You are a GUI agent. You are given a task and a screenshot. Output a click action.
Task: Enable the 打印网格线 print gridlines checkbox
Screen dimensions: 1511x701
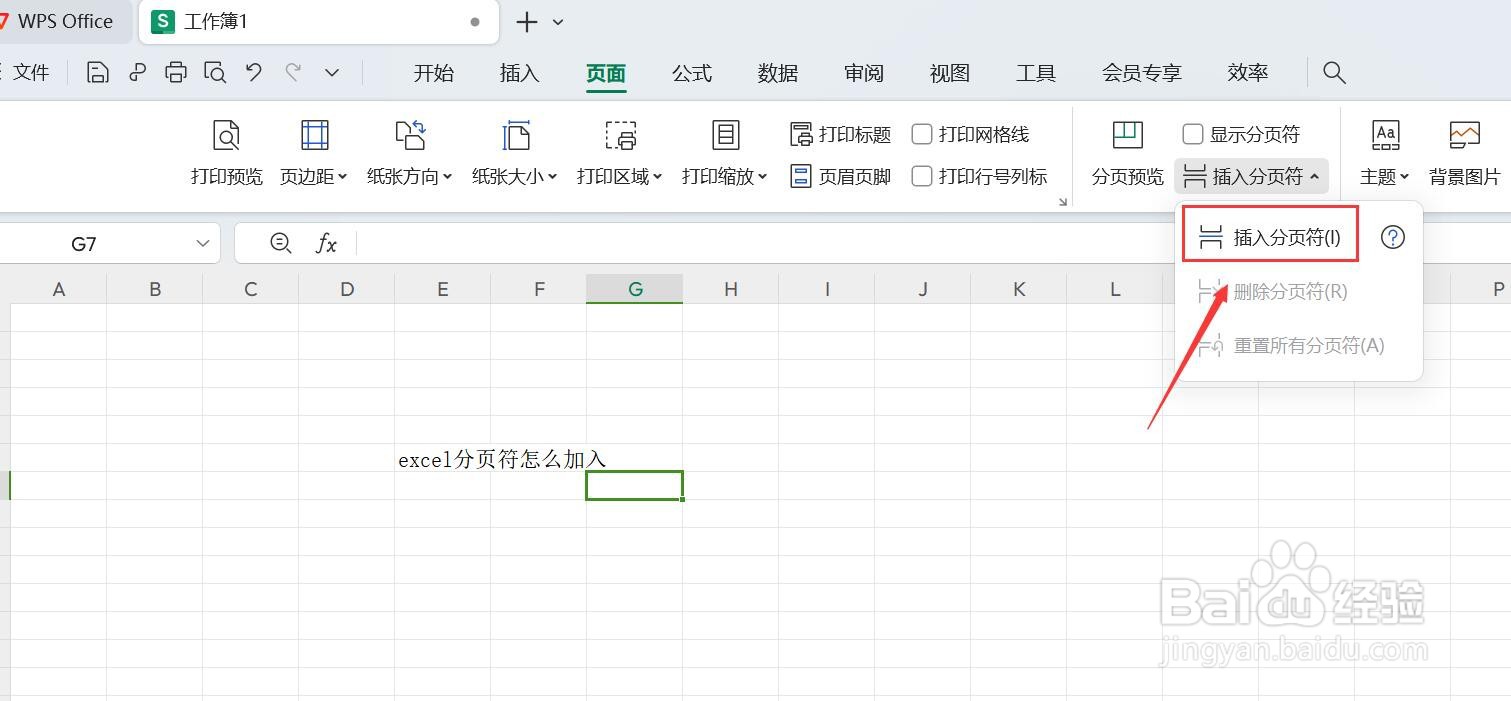point(921,133)
